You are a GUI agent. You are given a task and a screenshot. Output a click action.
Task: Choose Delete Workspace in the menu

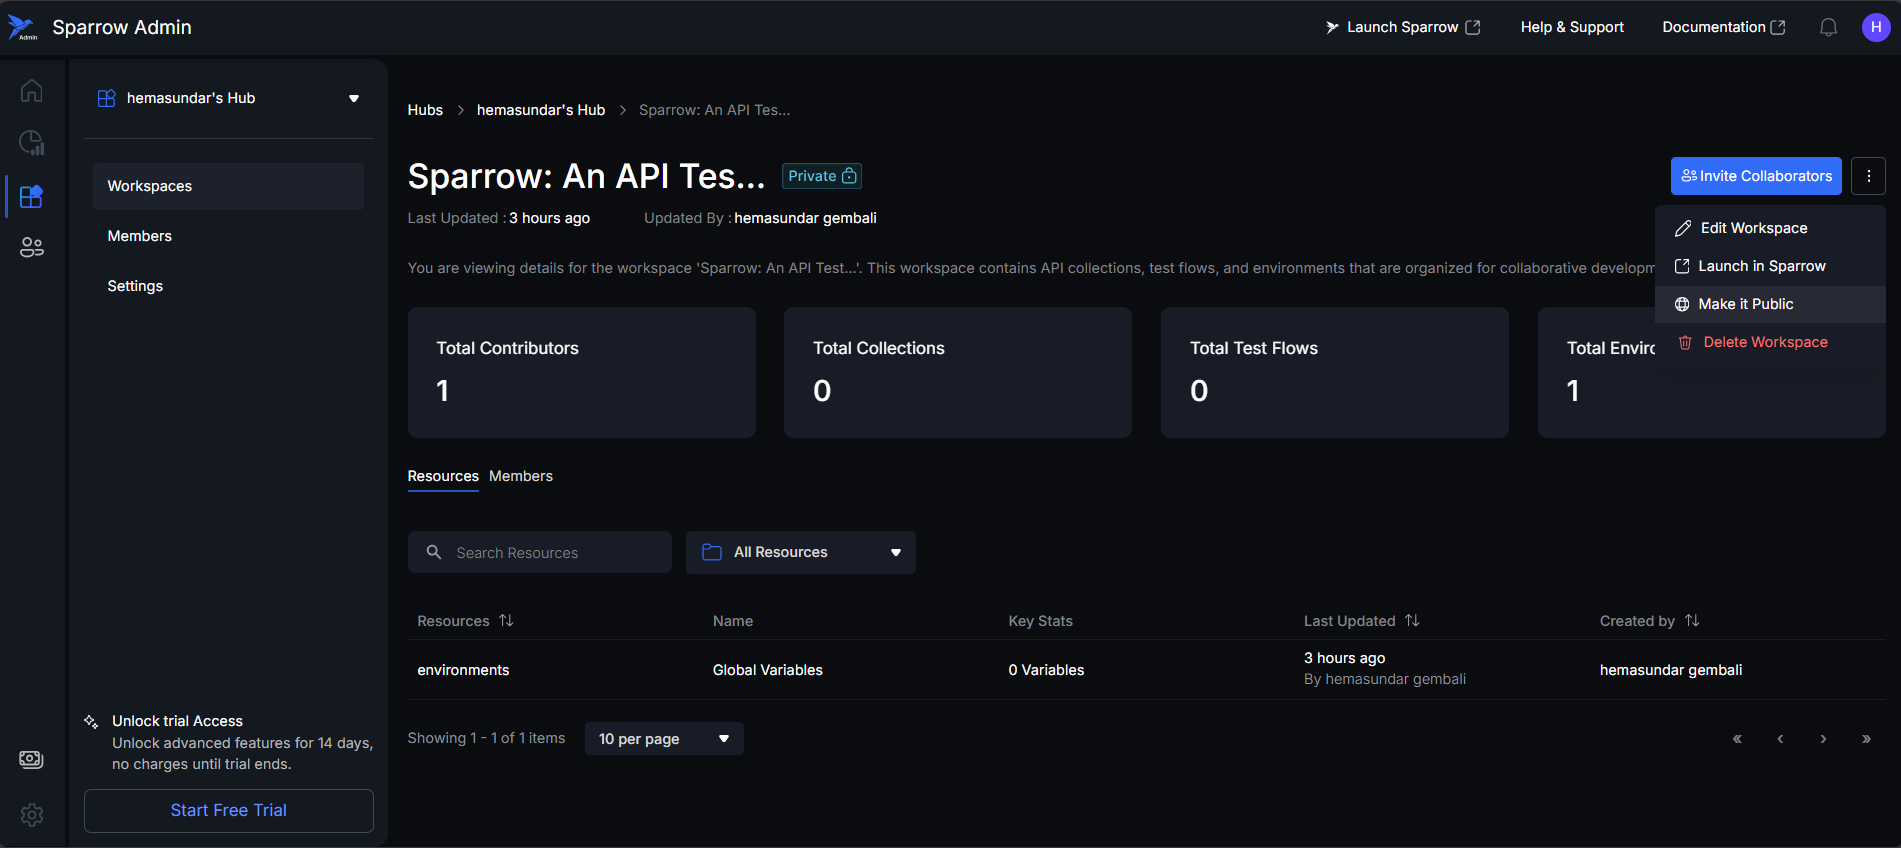(x=1764, y=342)
